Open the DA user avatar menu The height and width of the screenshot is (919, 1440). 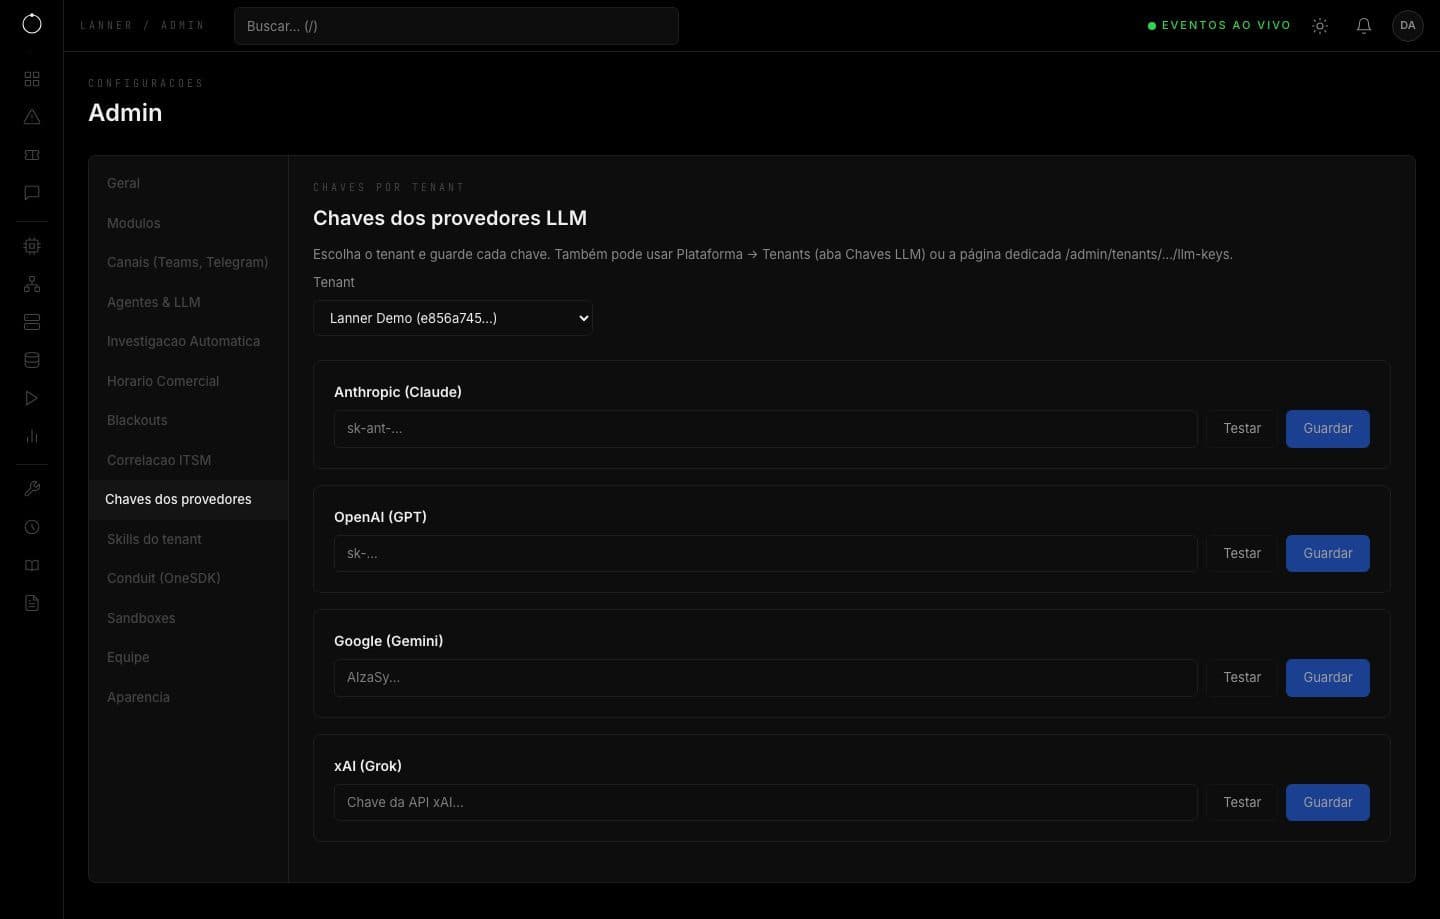pyautogui.click(x=1408, y=26)
